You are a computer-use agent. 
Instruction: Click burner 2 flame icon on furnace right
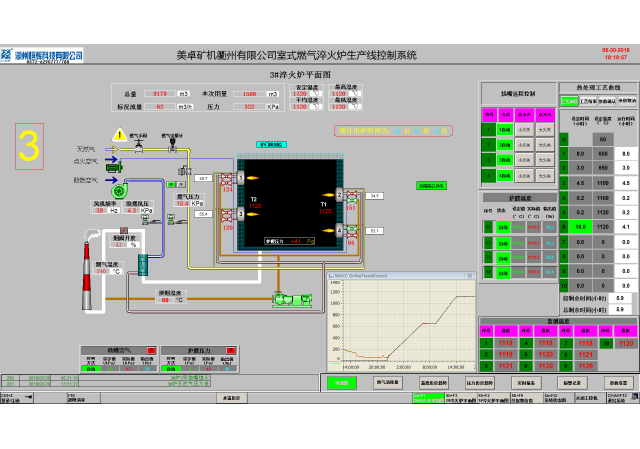tap(324, 193)
